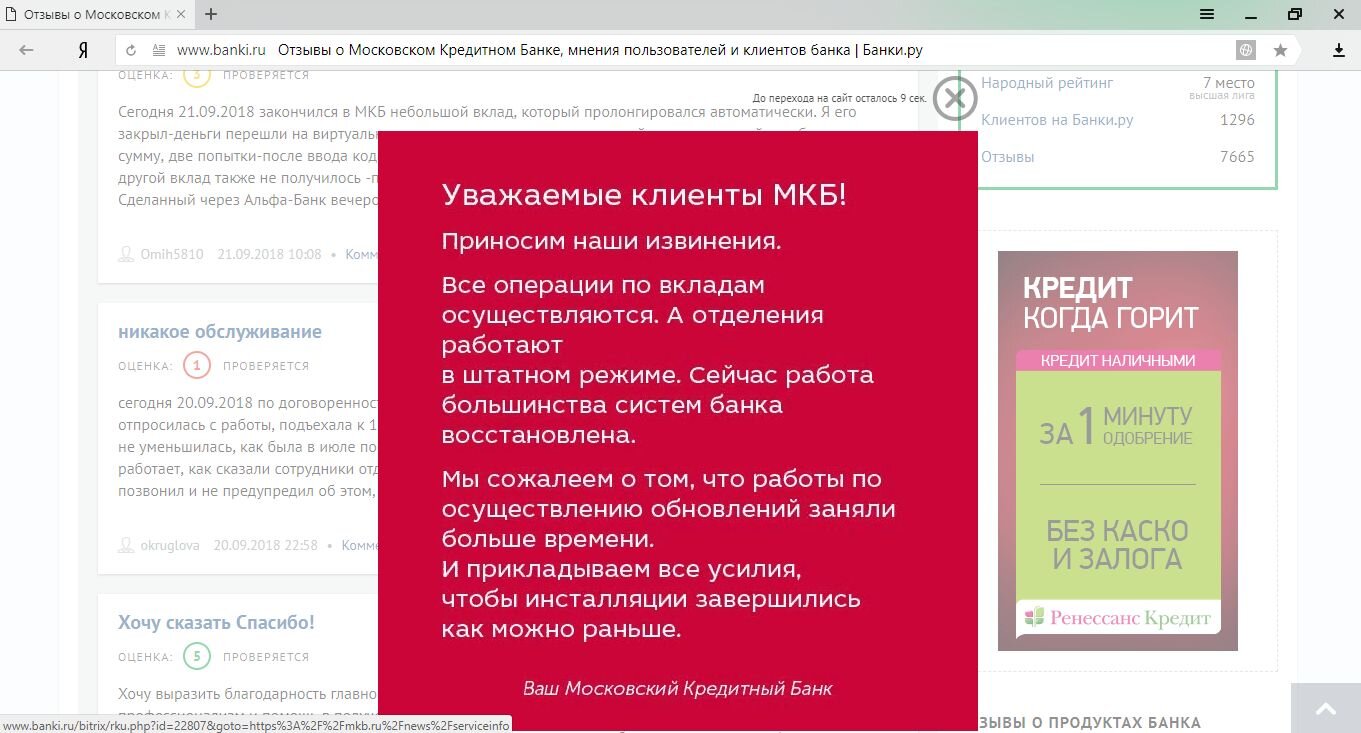Bookmark page with star icon

pyautogui.click(x=1280, y=50)
